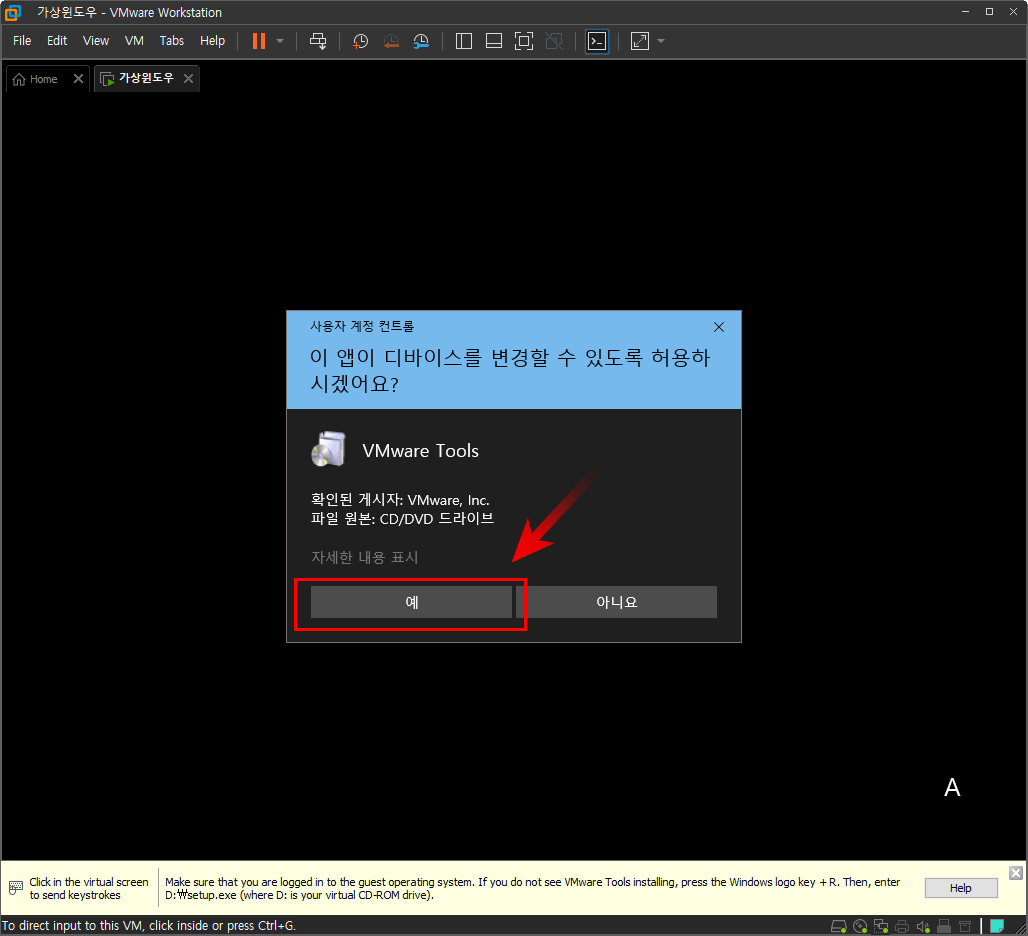This screenshot has height=936, width=1028.
Task: Click the keyboard icon in hint bar
Action: click(16, 888)
